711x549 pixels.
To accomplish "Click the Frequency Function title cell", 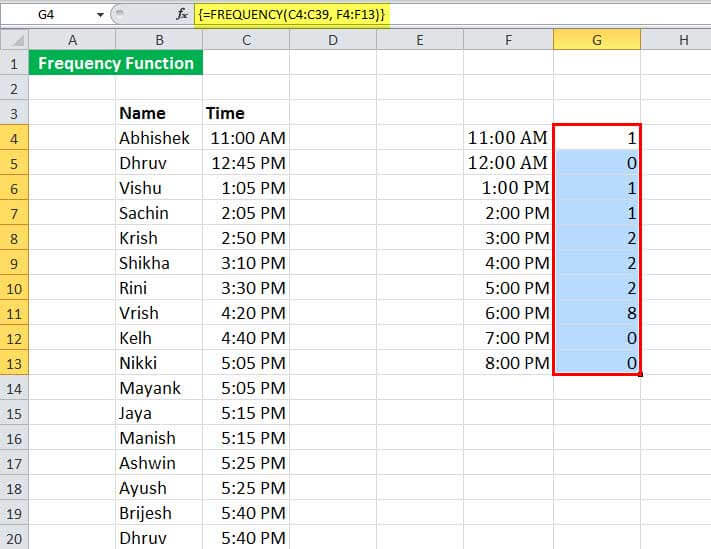I will (x=115, y=64).
